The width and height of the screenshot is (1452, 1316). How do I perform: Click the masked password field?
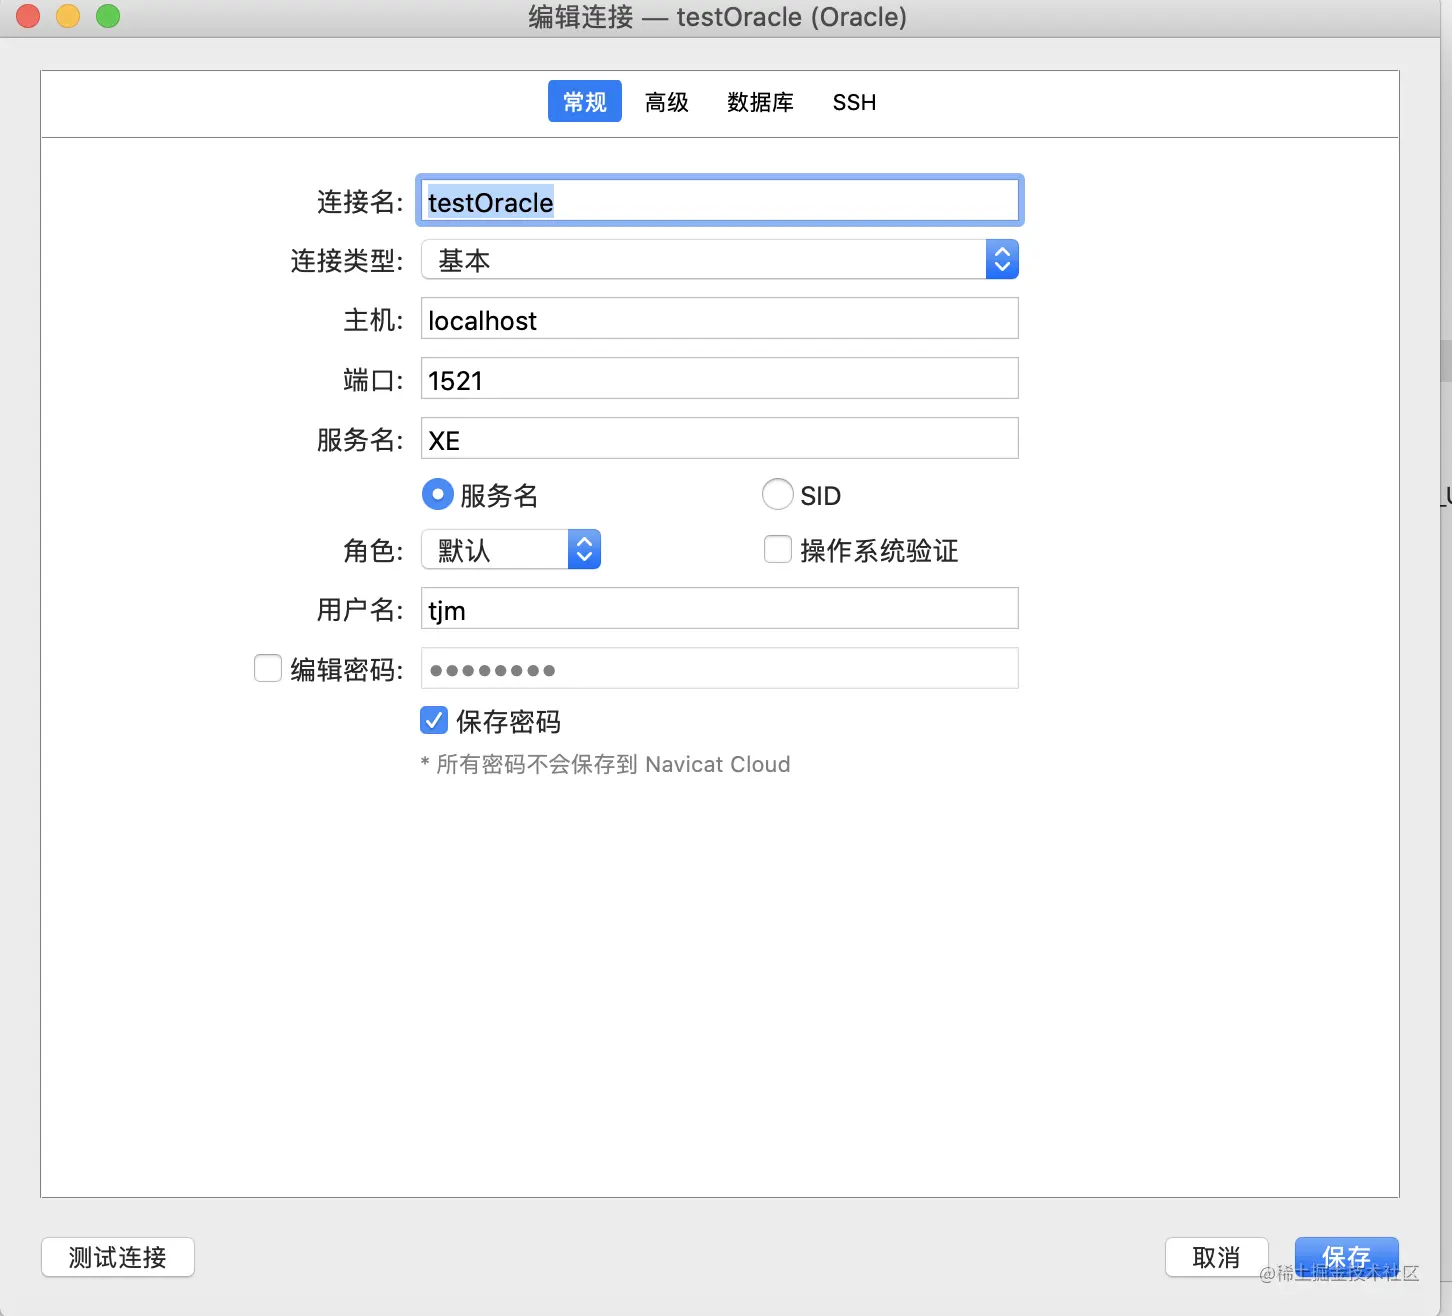tap(720, 669)
